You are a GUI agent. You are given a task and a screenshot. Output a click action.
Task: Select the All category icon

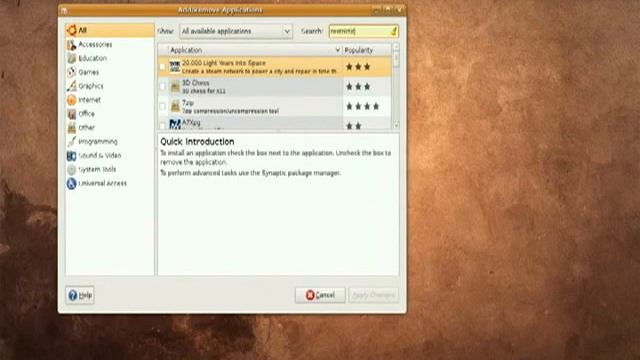coord(72,30)
